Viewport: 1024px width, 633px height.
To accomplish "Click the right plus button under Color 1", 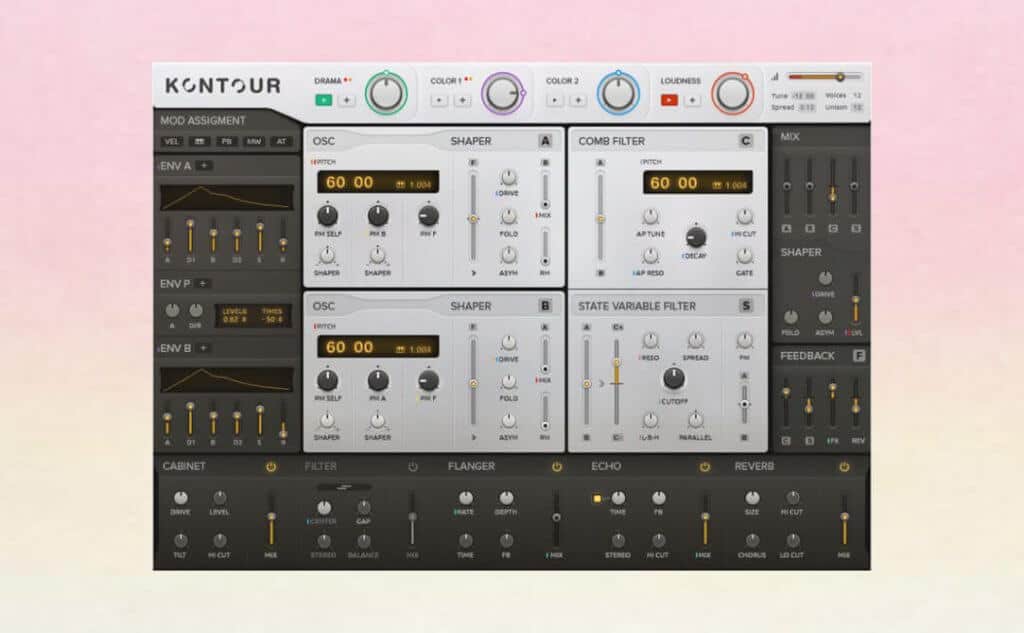I will click(x=462, y=100).
